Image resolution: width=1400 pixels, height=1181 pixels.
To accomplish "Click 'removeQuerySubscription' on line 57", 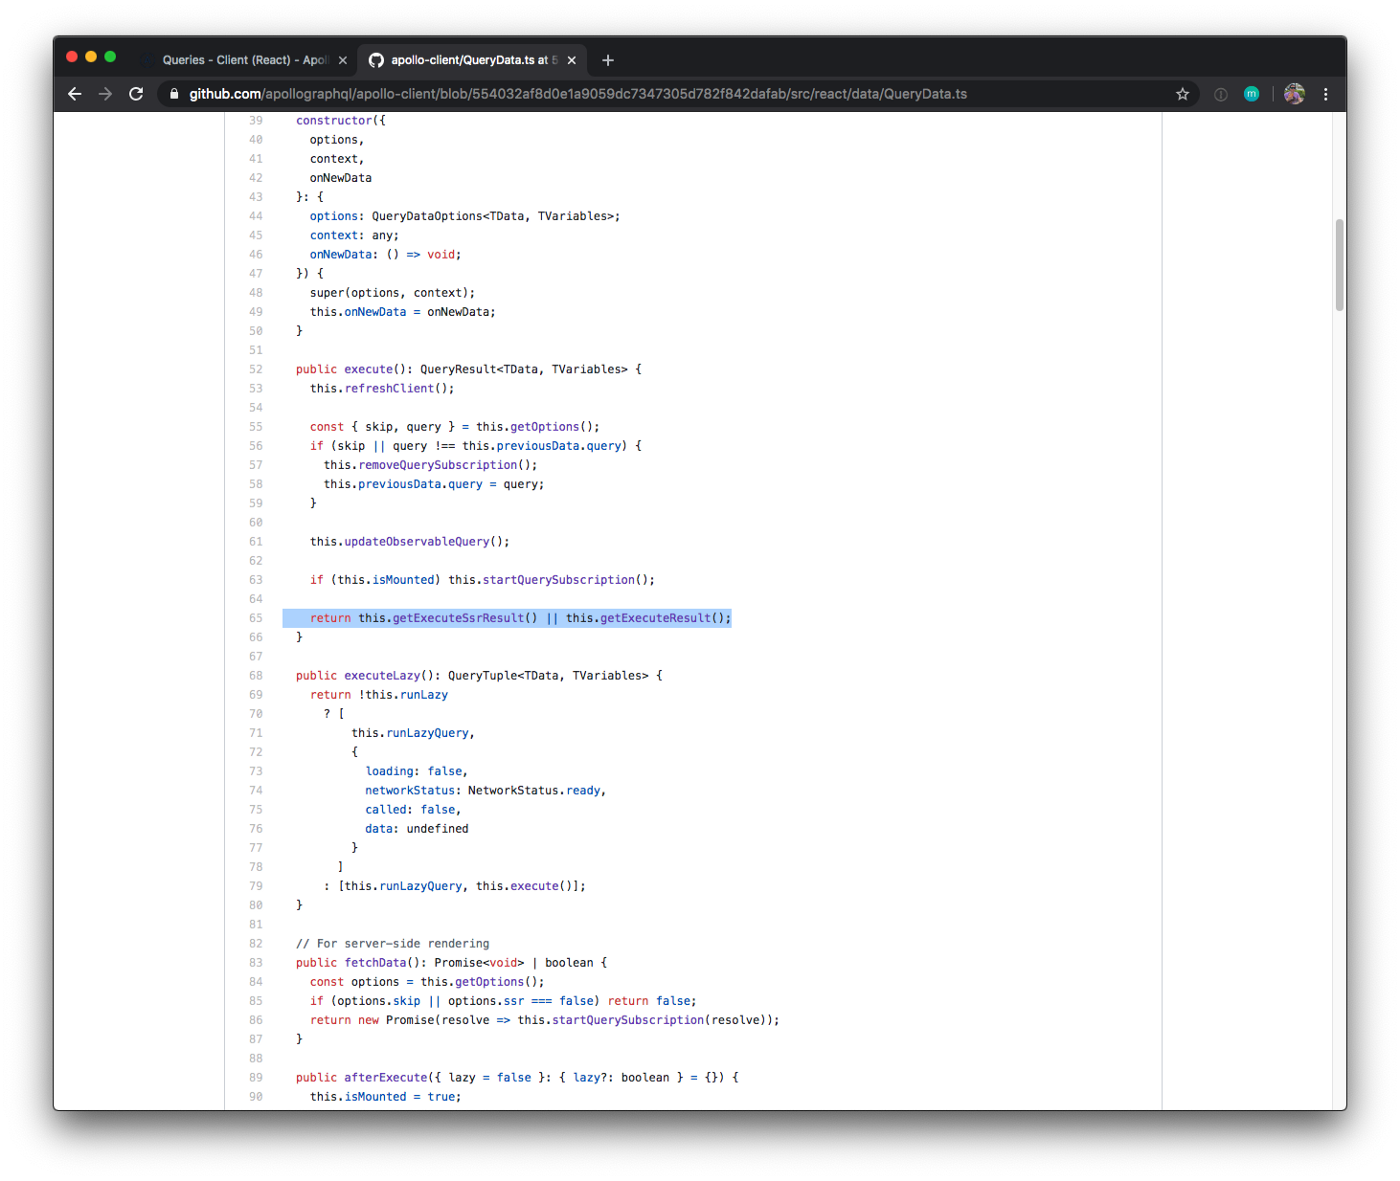I will (438, 464).
